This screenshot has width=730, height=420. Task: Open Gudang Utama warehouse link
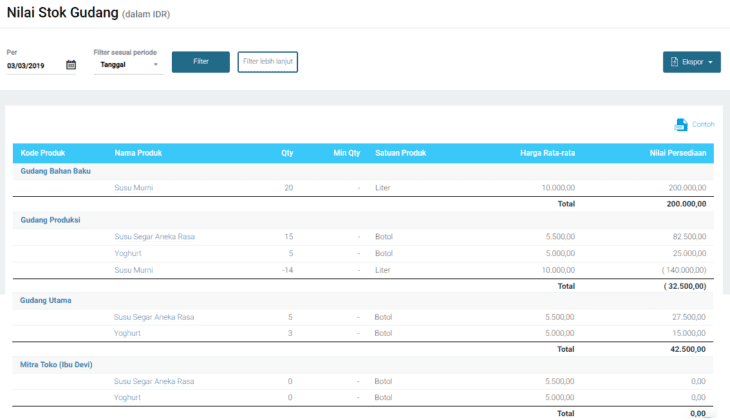point(44,300)
